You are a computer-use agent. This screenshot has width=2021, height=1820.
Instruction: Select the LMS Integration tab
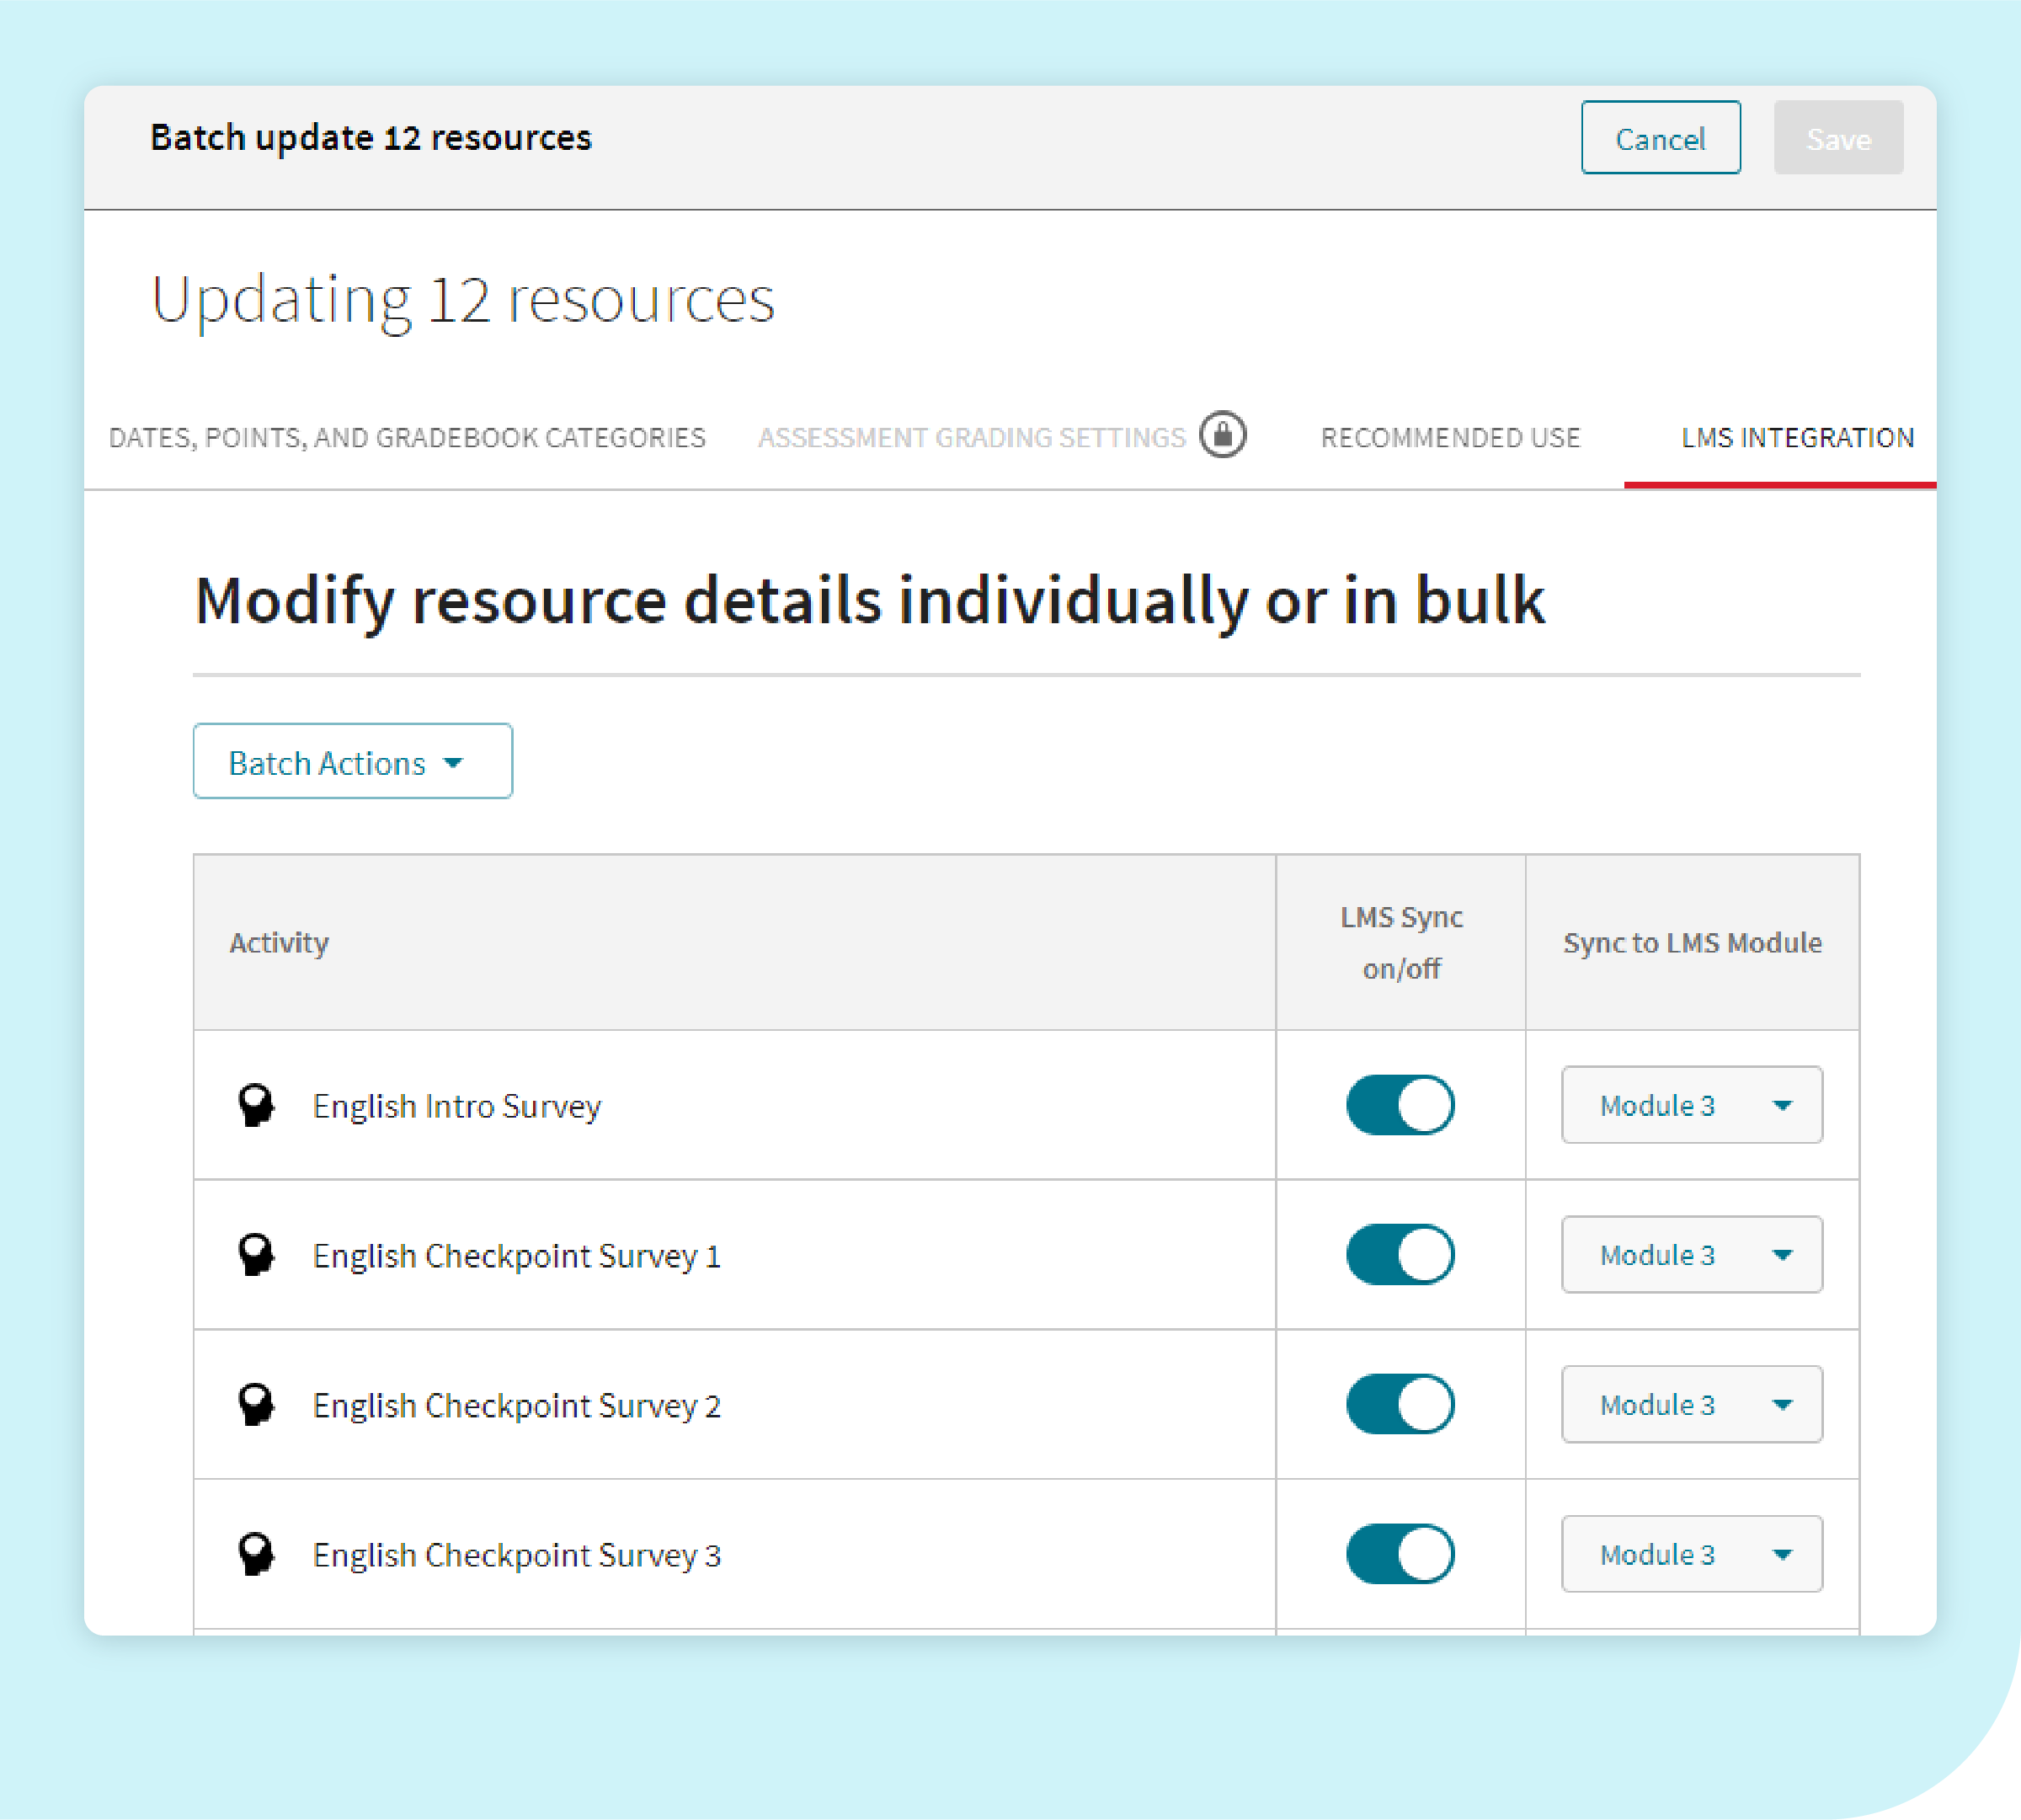(x=1797, y=438)
